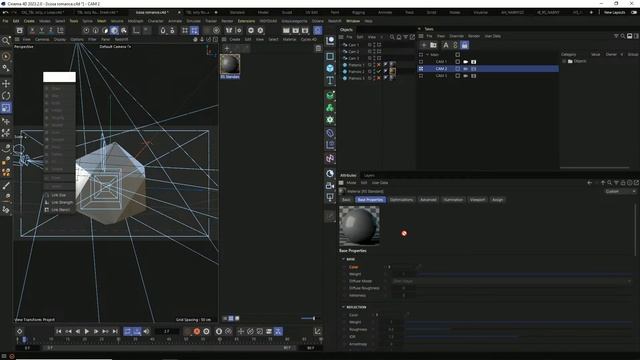
Task: Click the Live Selection tool icon
Action: [x=6, y=56]
